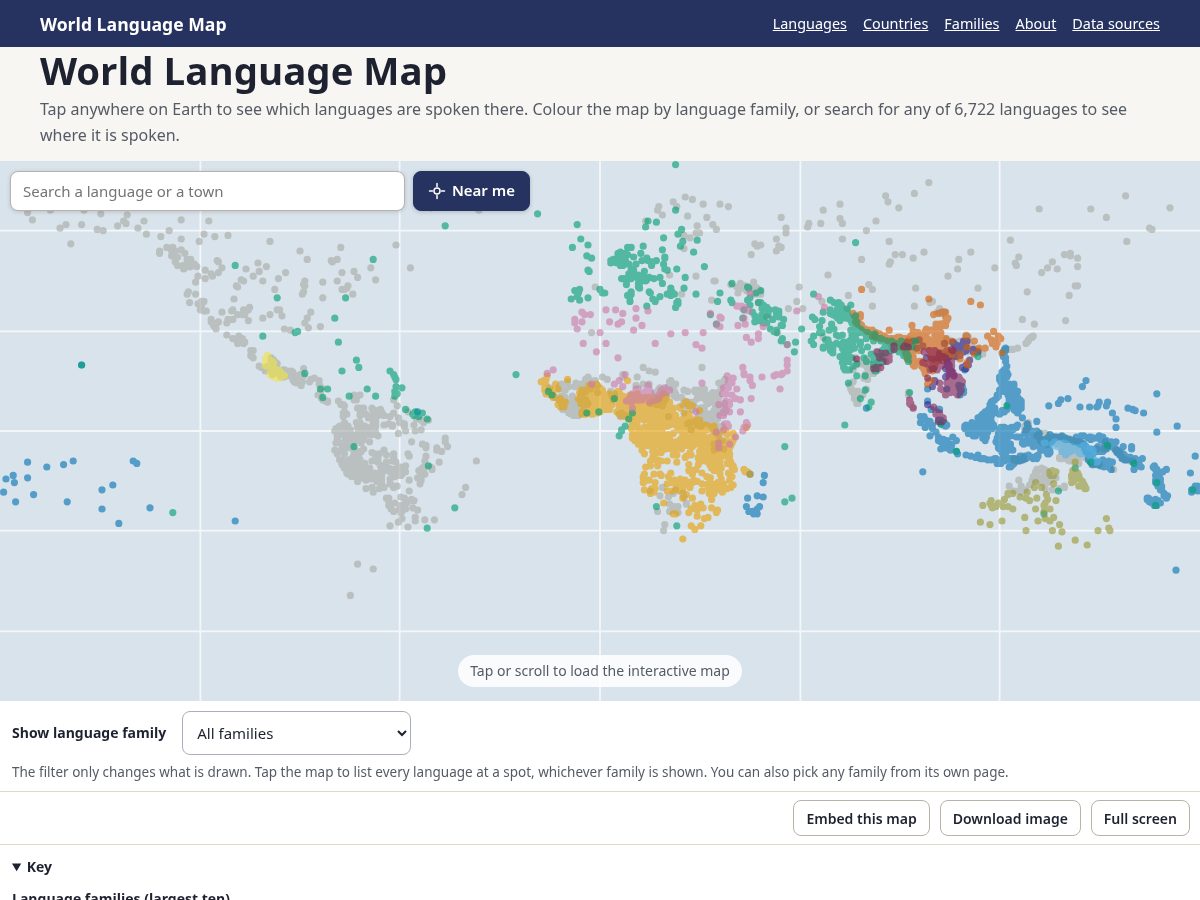Click the World Language Map site title
The image size is (1200, 900).
(133, 24)
